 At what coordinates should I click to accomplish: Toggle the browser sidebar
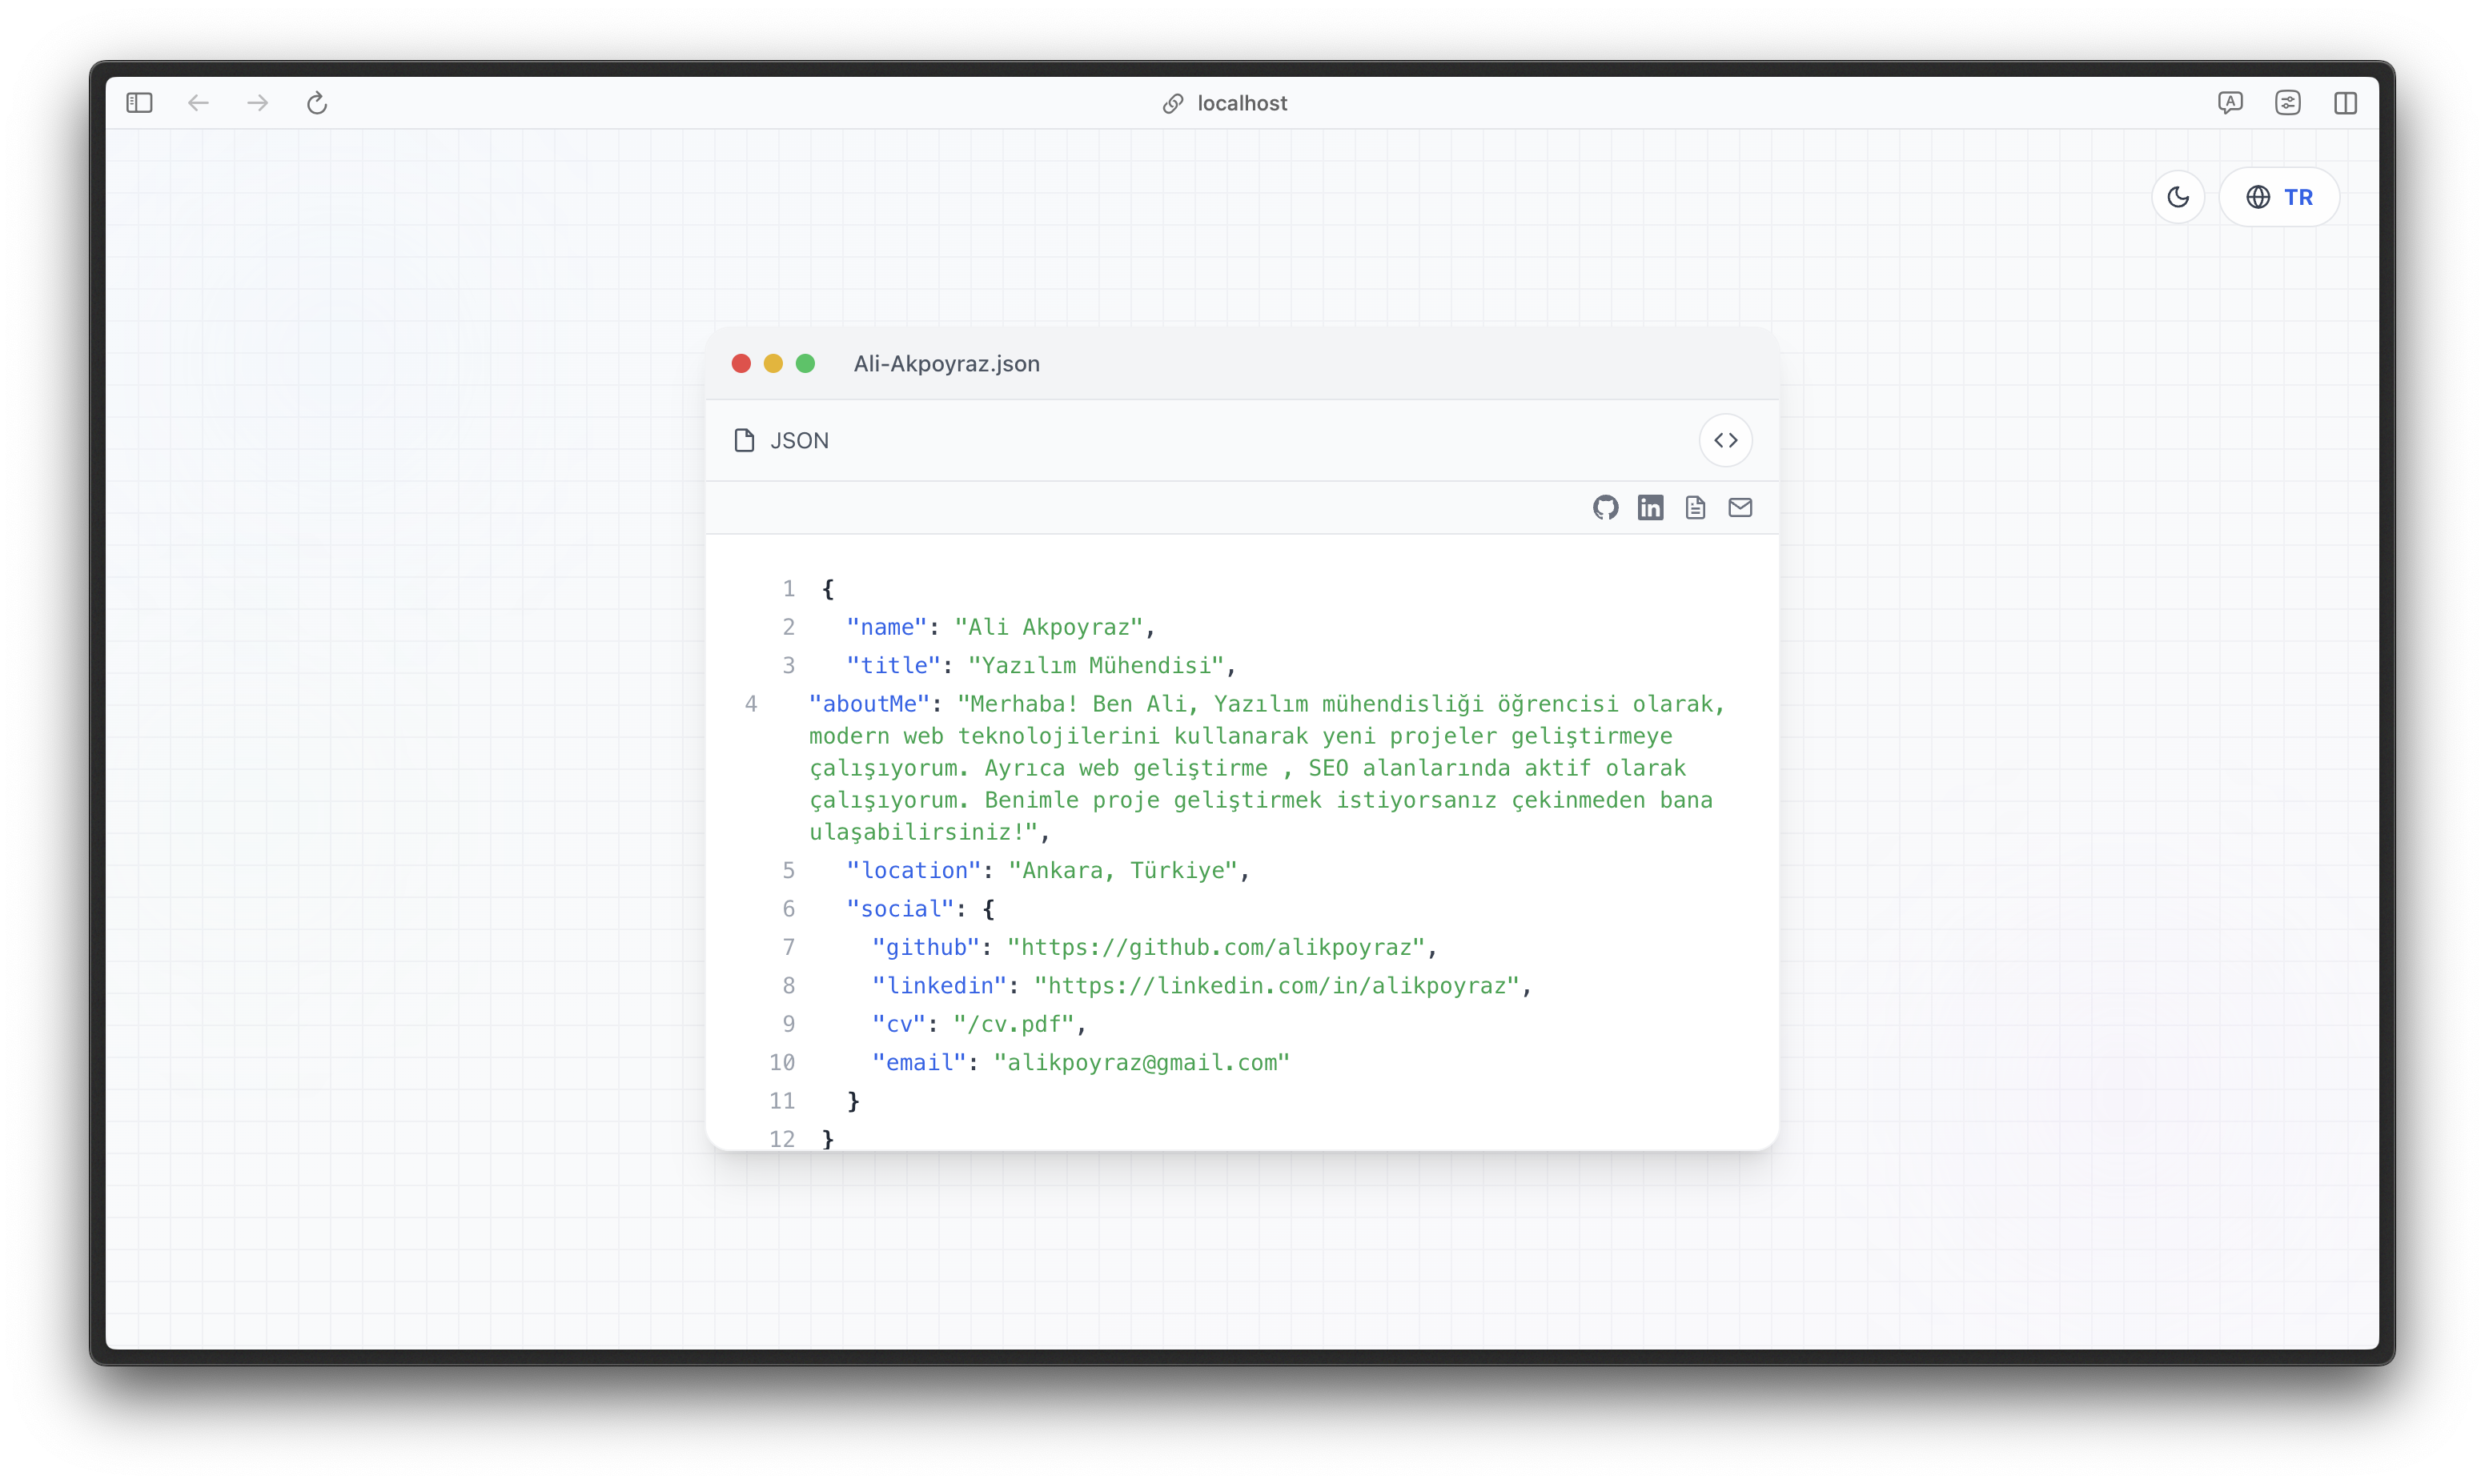[x=139, y=103]
